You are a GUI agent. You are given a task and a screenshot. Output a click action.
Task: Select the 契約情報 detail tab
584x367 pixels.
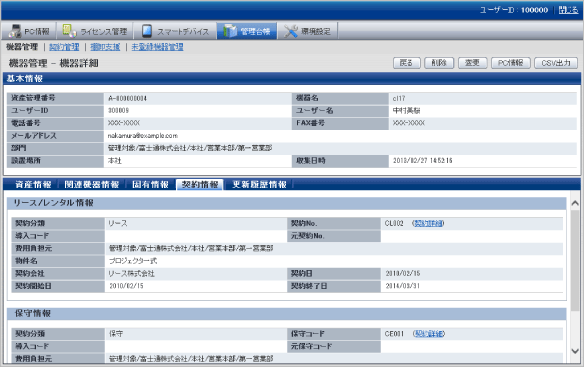coord(200,184)
